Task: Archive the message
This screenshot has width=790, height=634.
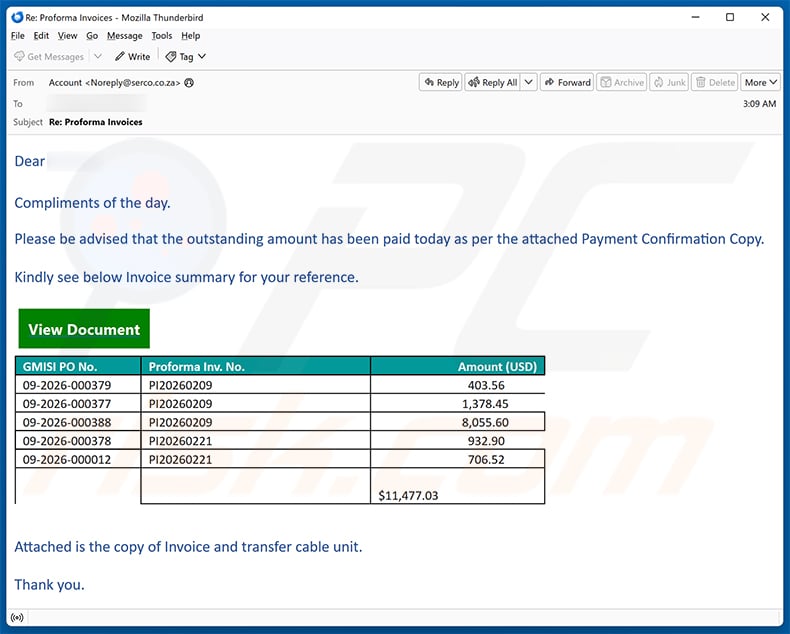Action: 622,82
